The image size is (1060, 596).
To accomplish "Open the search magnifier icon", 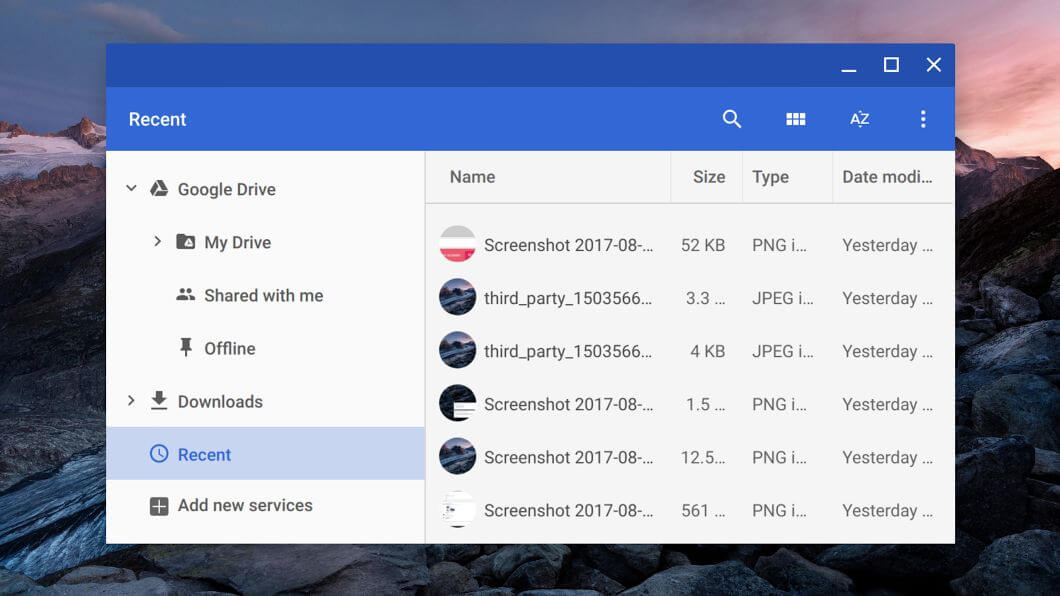I will (x=732, y=119).
